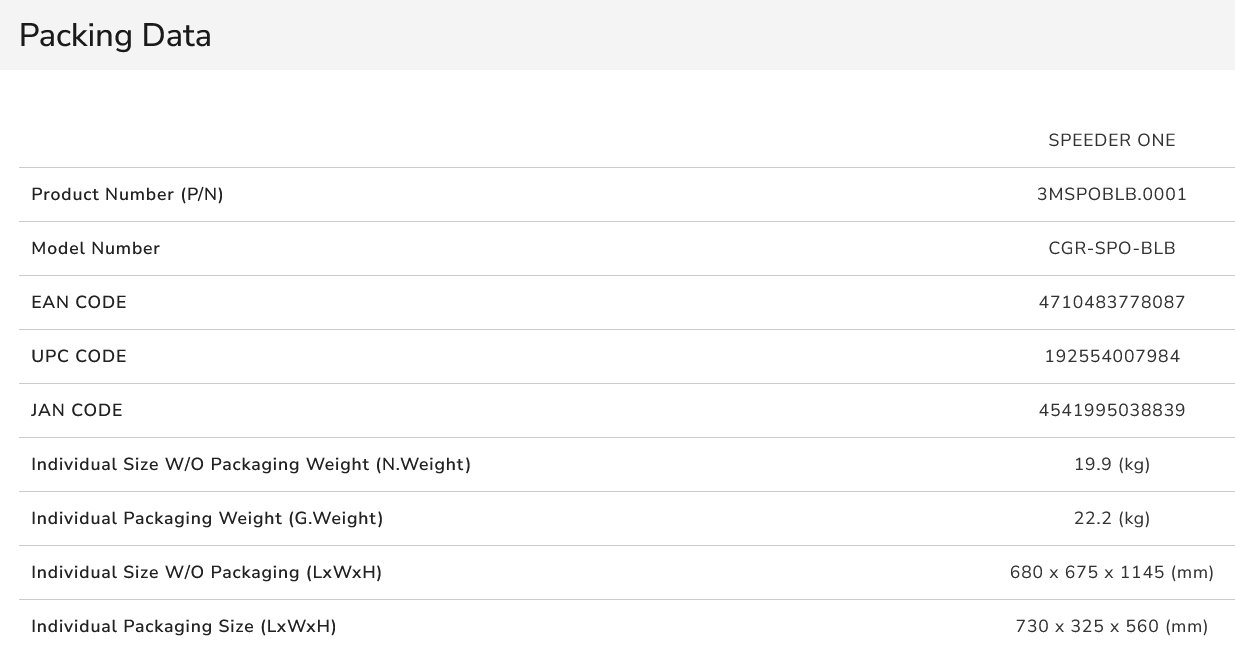This screenshot has height=652, width=1235.
Task: Click the Model Number row label
Action: coord(95,249)
